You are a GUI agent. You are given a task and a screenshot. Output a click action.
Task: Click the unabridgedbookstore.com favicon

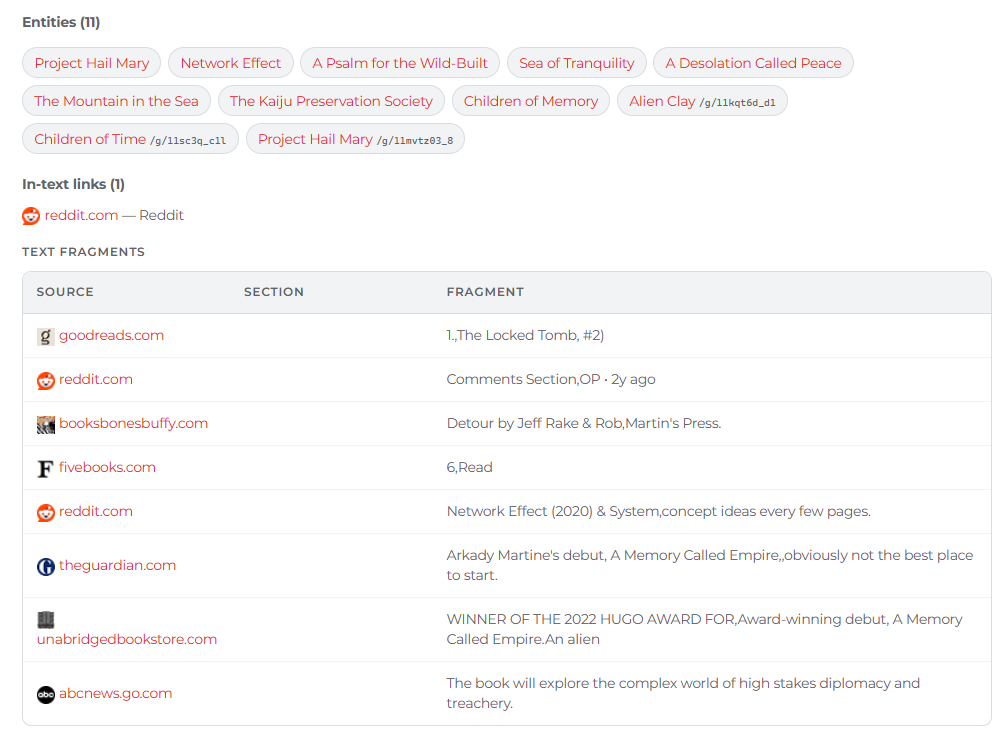click(x=45, y=619)
